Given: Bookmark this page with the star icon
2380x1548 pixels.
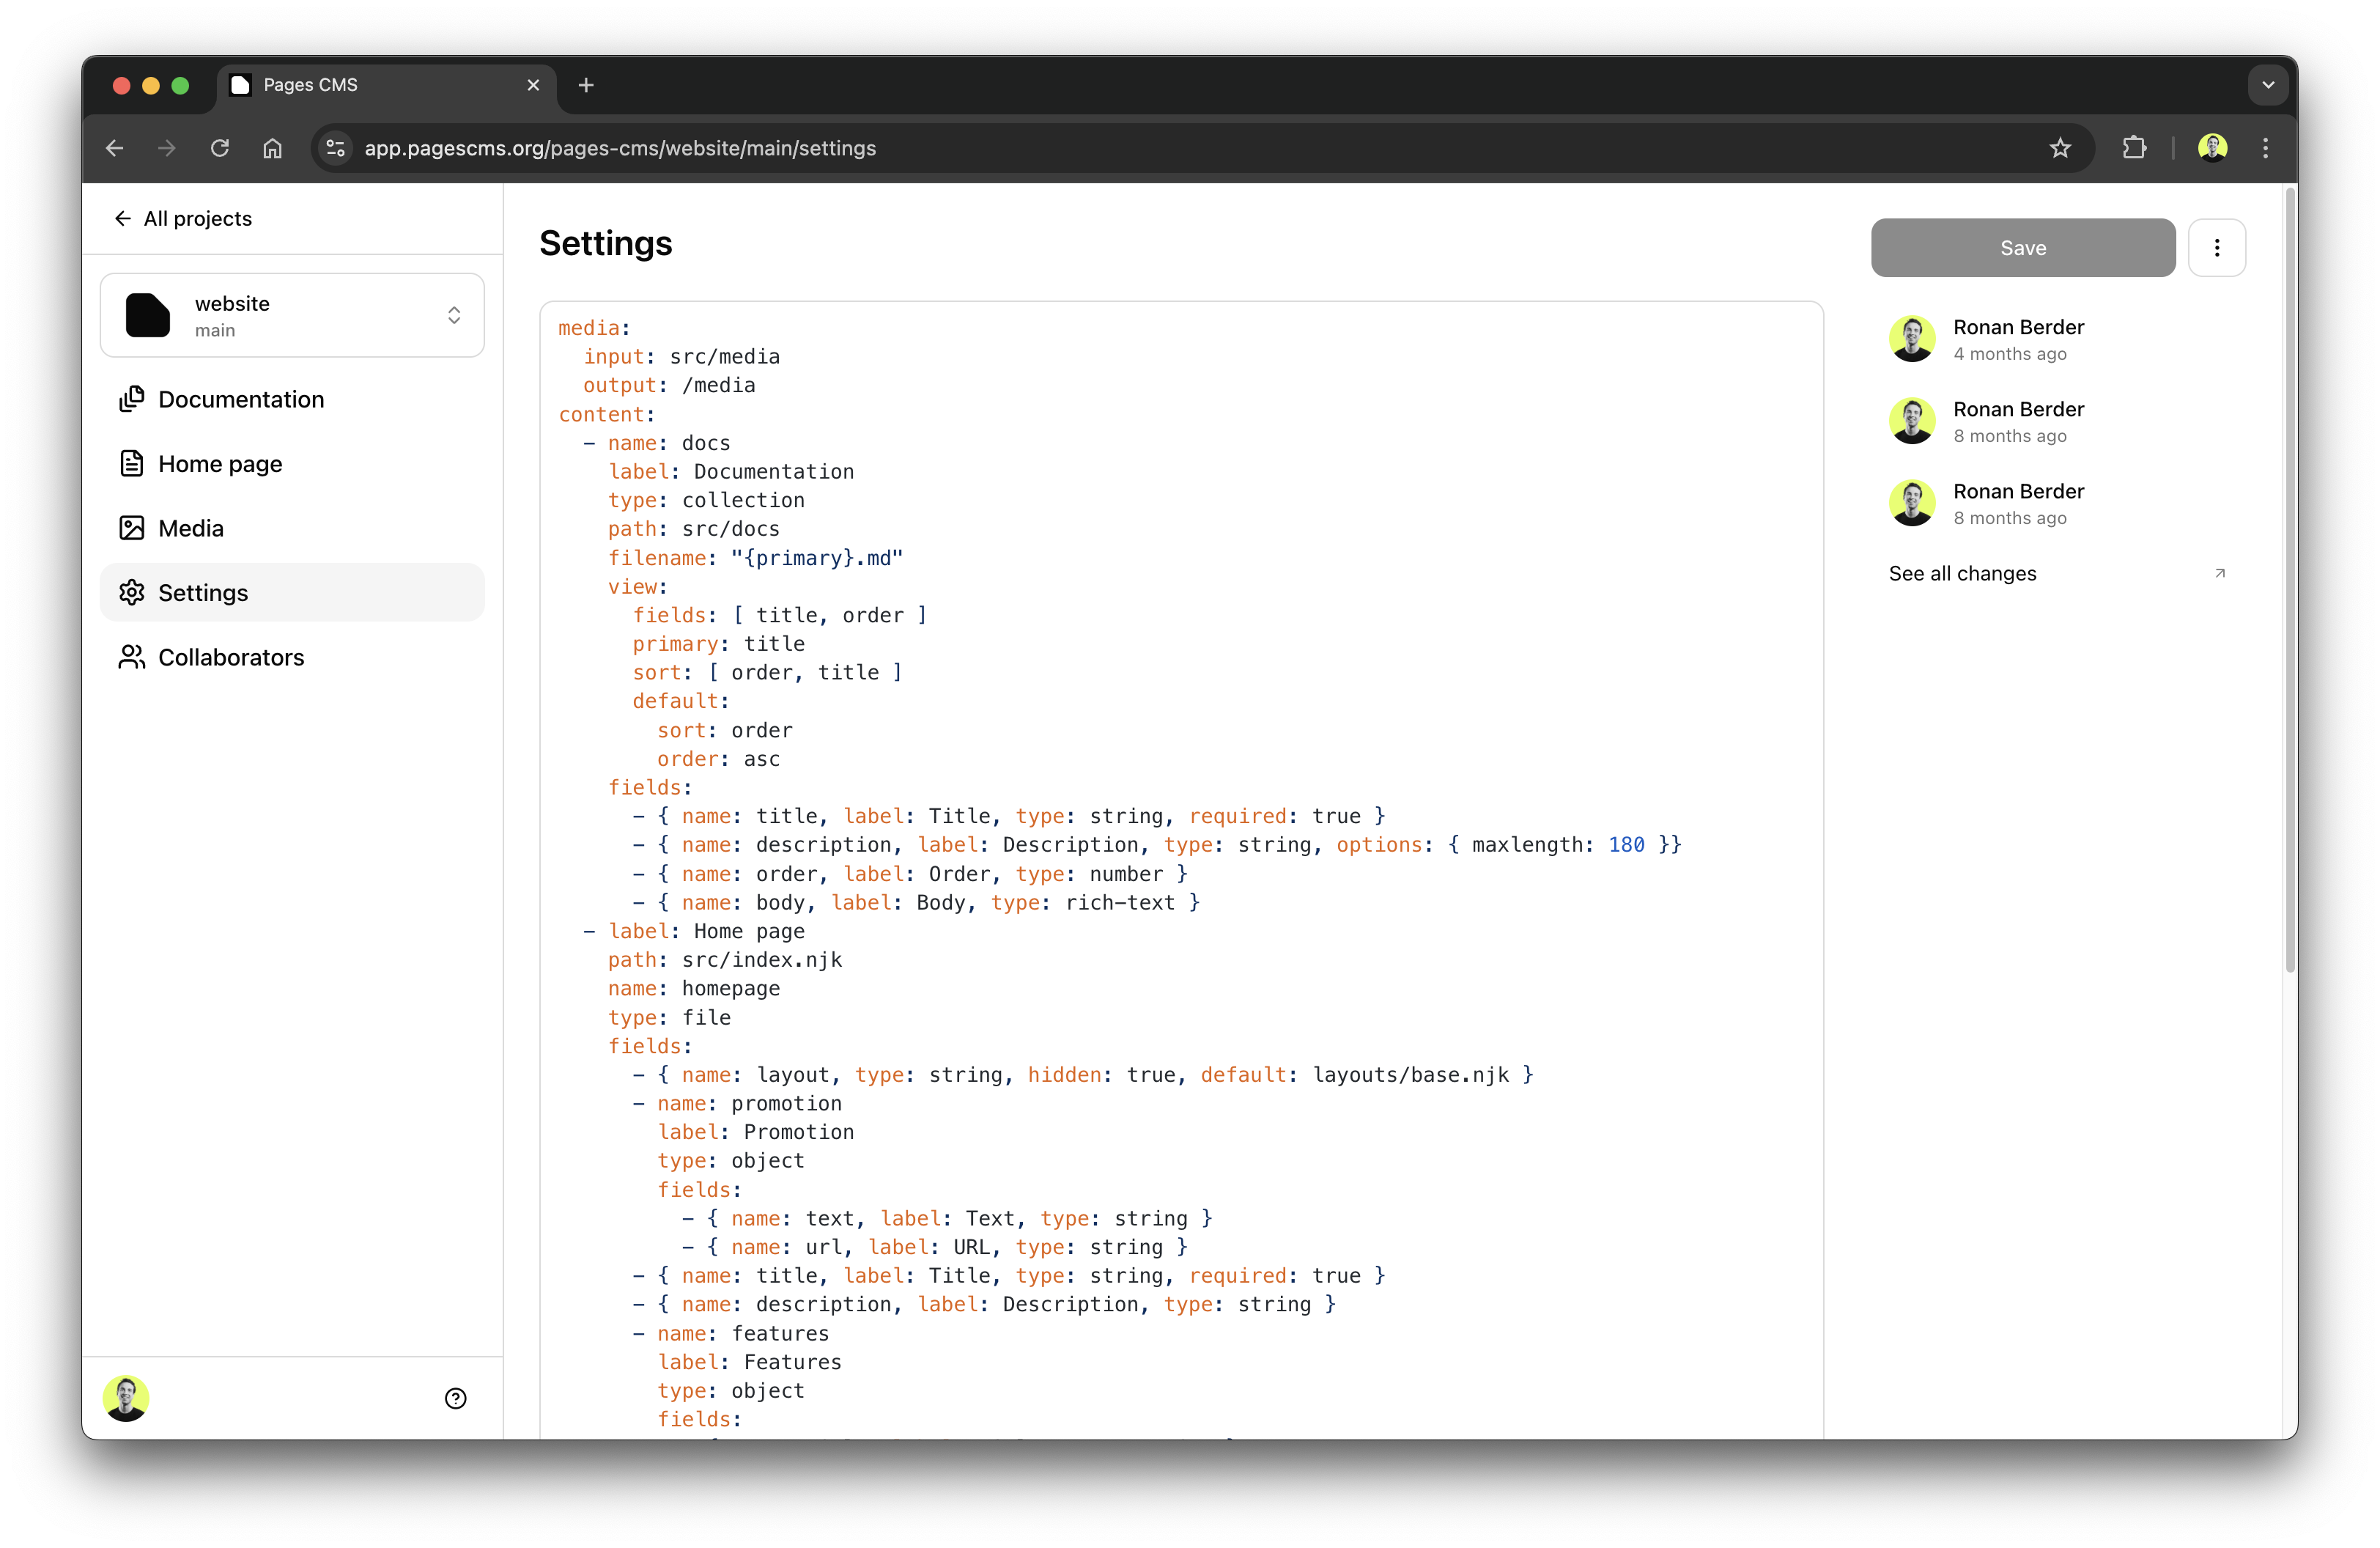Looking at the screenshot, I should (2060, 148).
